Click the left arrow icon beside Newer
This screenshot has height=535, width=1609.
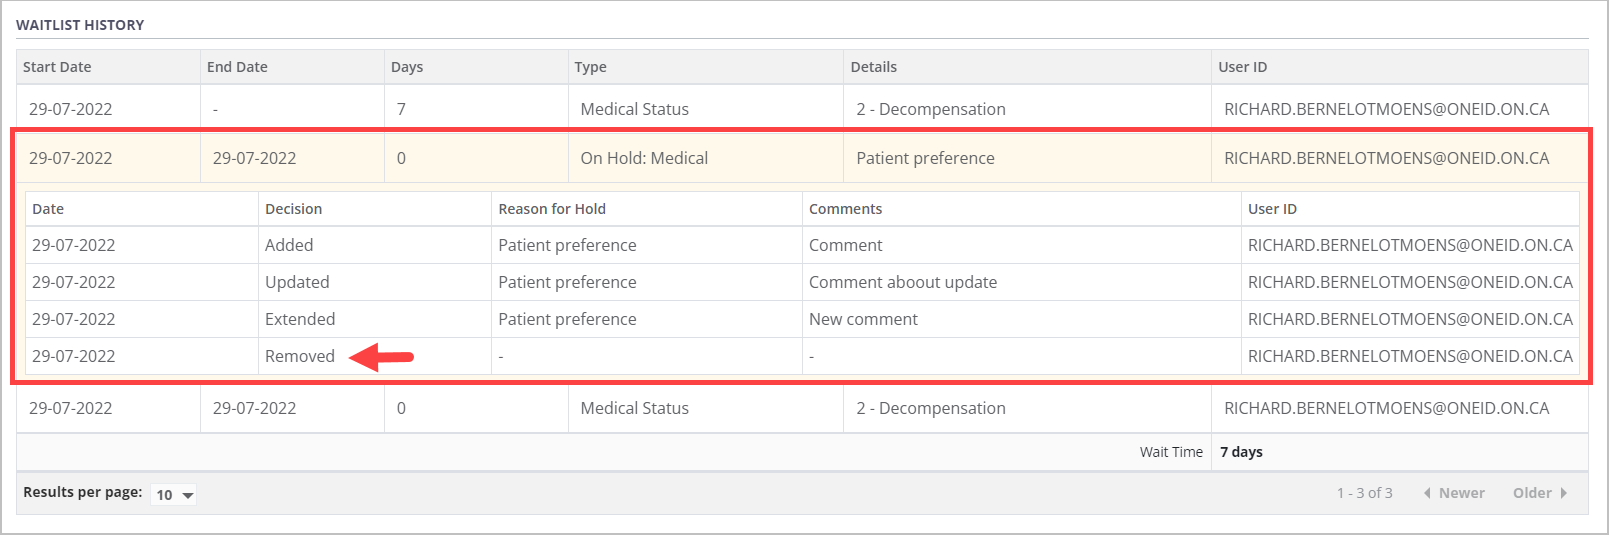pos(1427,493)
